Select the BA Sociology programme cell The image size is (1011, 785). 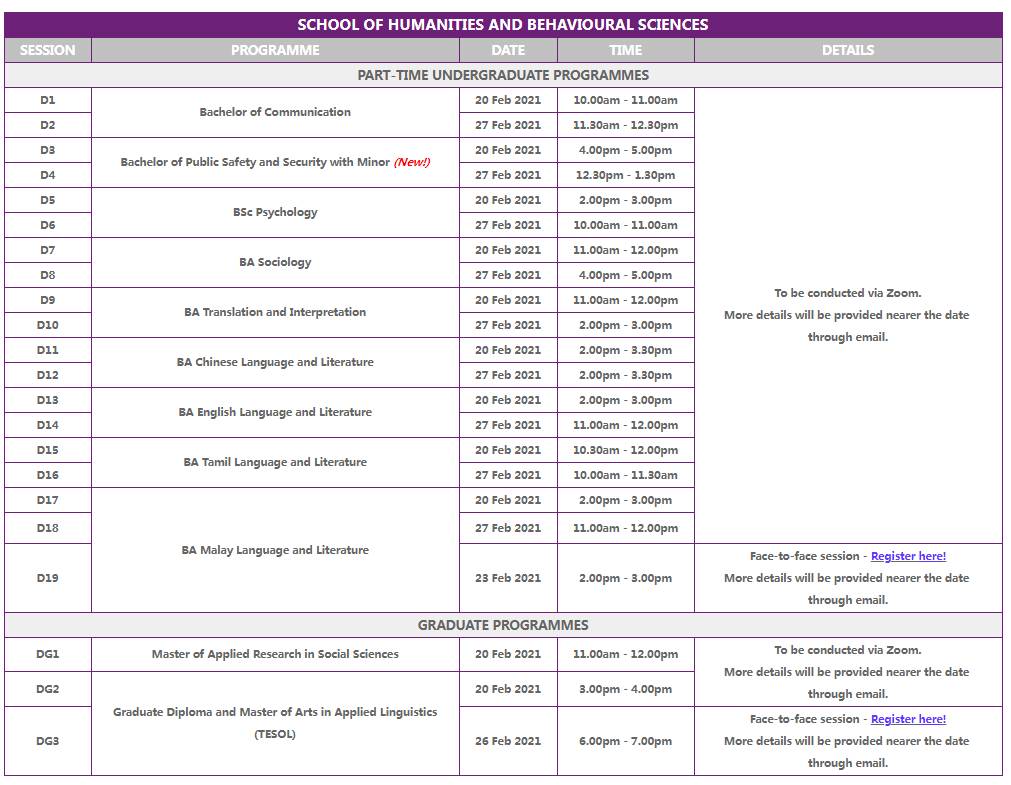point(274,262)
